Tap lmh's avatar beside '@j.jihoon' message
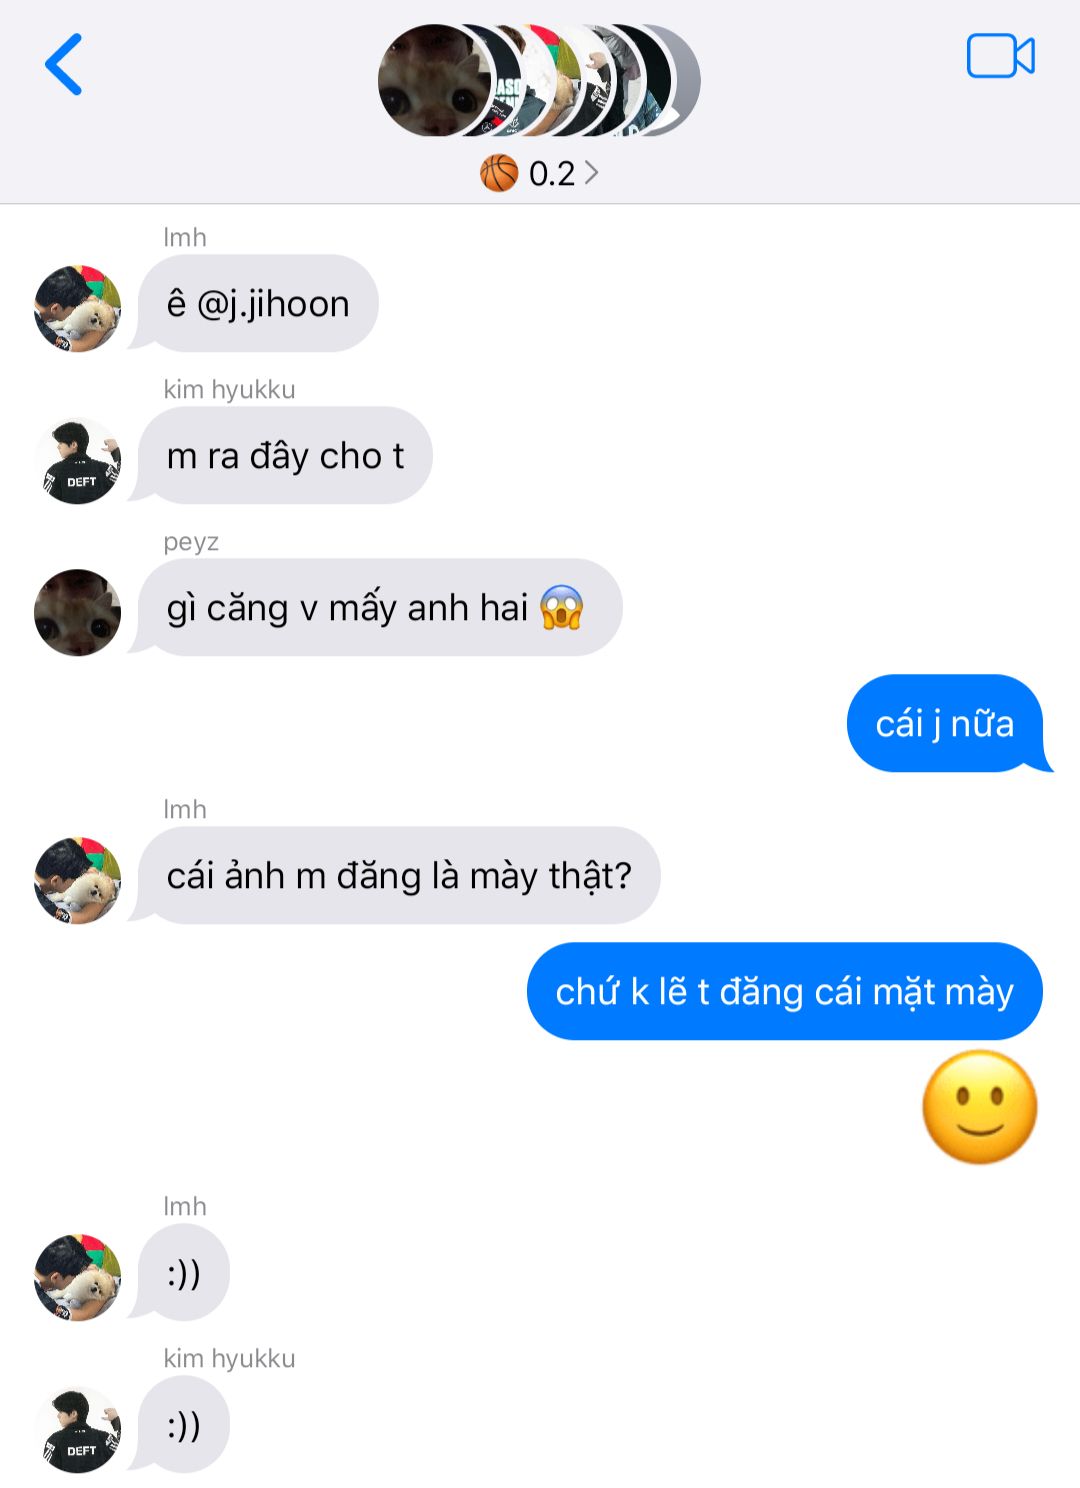This screenshot has height=1488, width=1080. coord(78,308)
